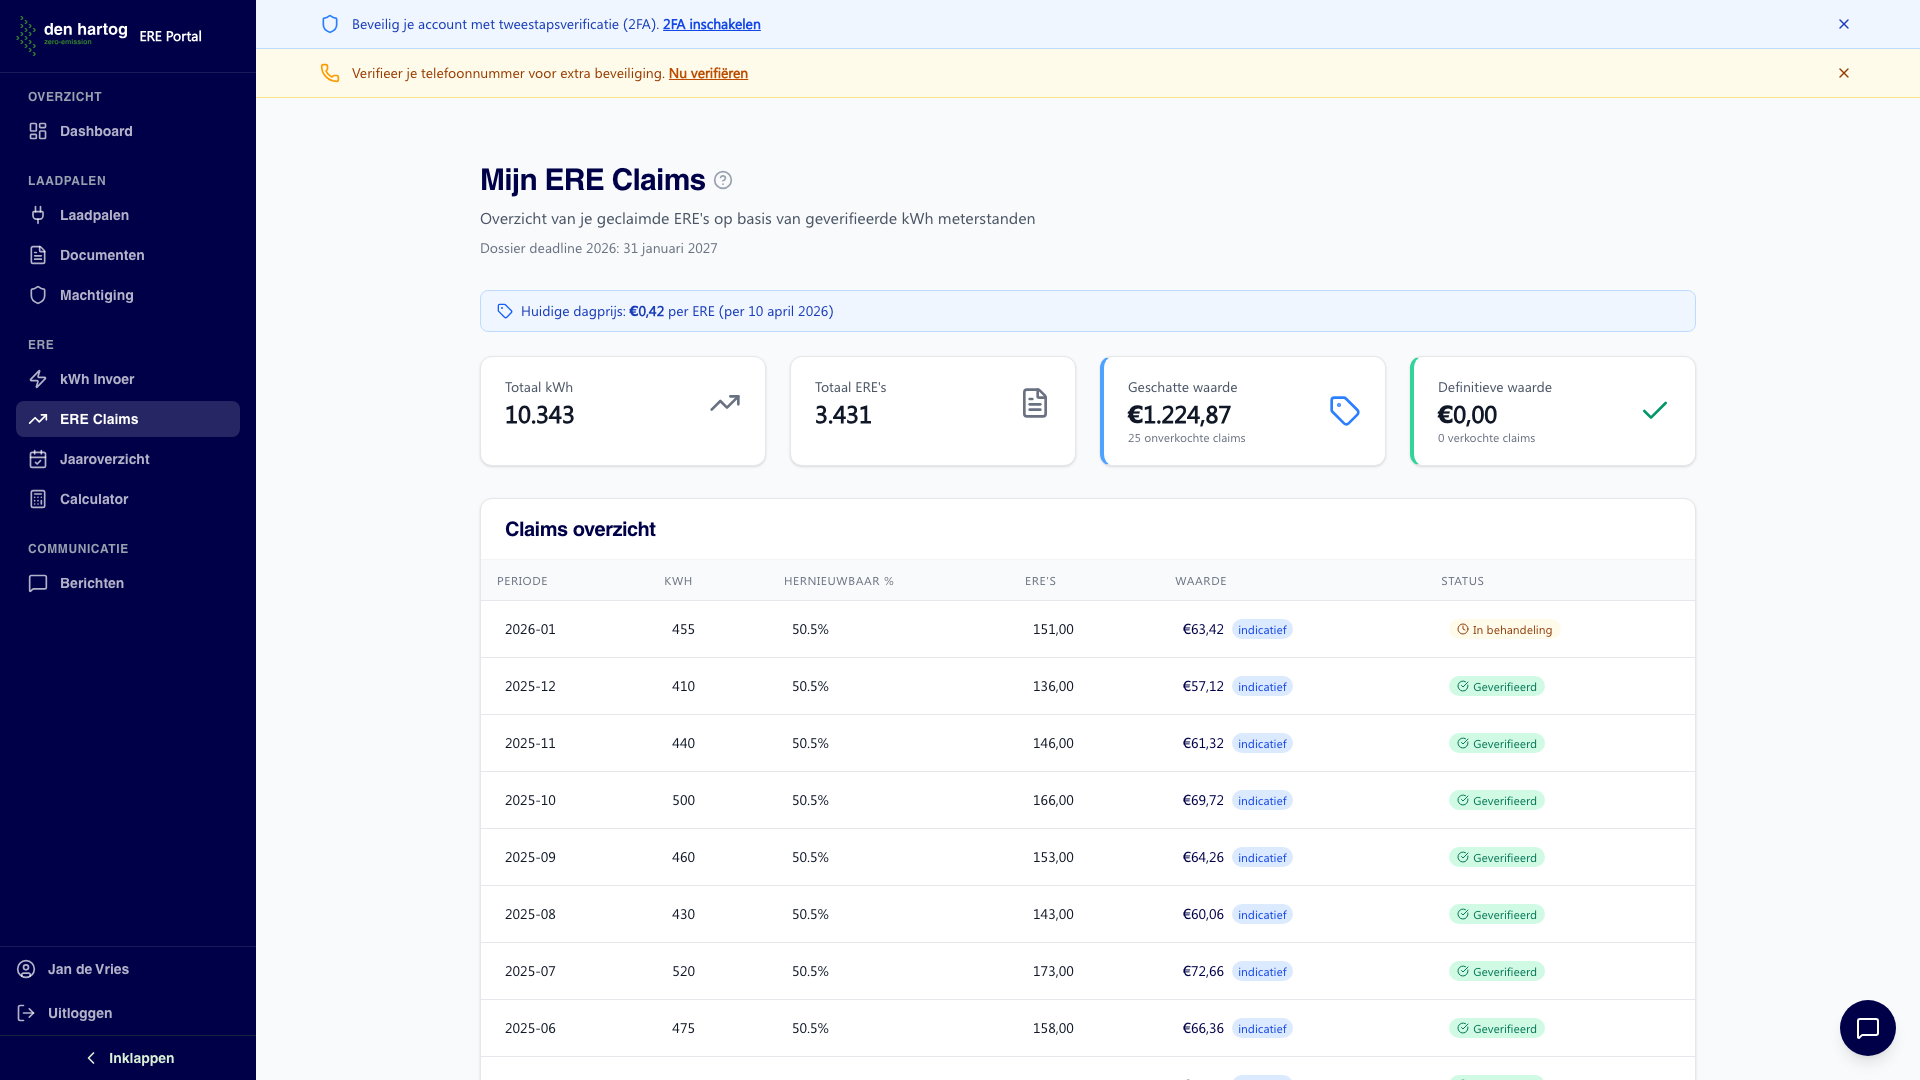1920x1080 pixels.
Task: Click the Totaal kWh figure 10.343
Action: pyautogui.click(x=539, y=415)
